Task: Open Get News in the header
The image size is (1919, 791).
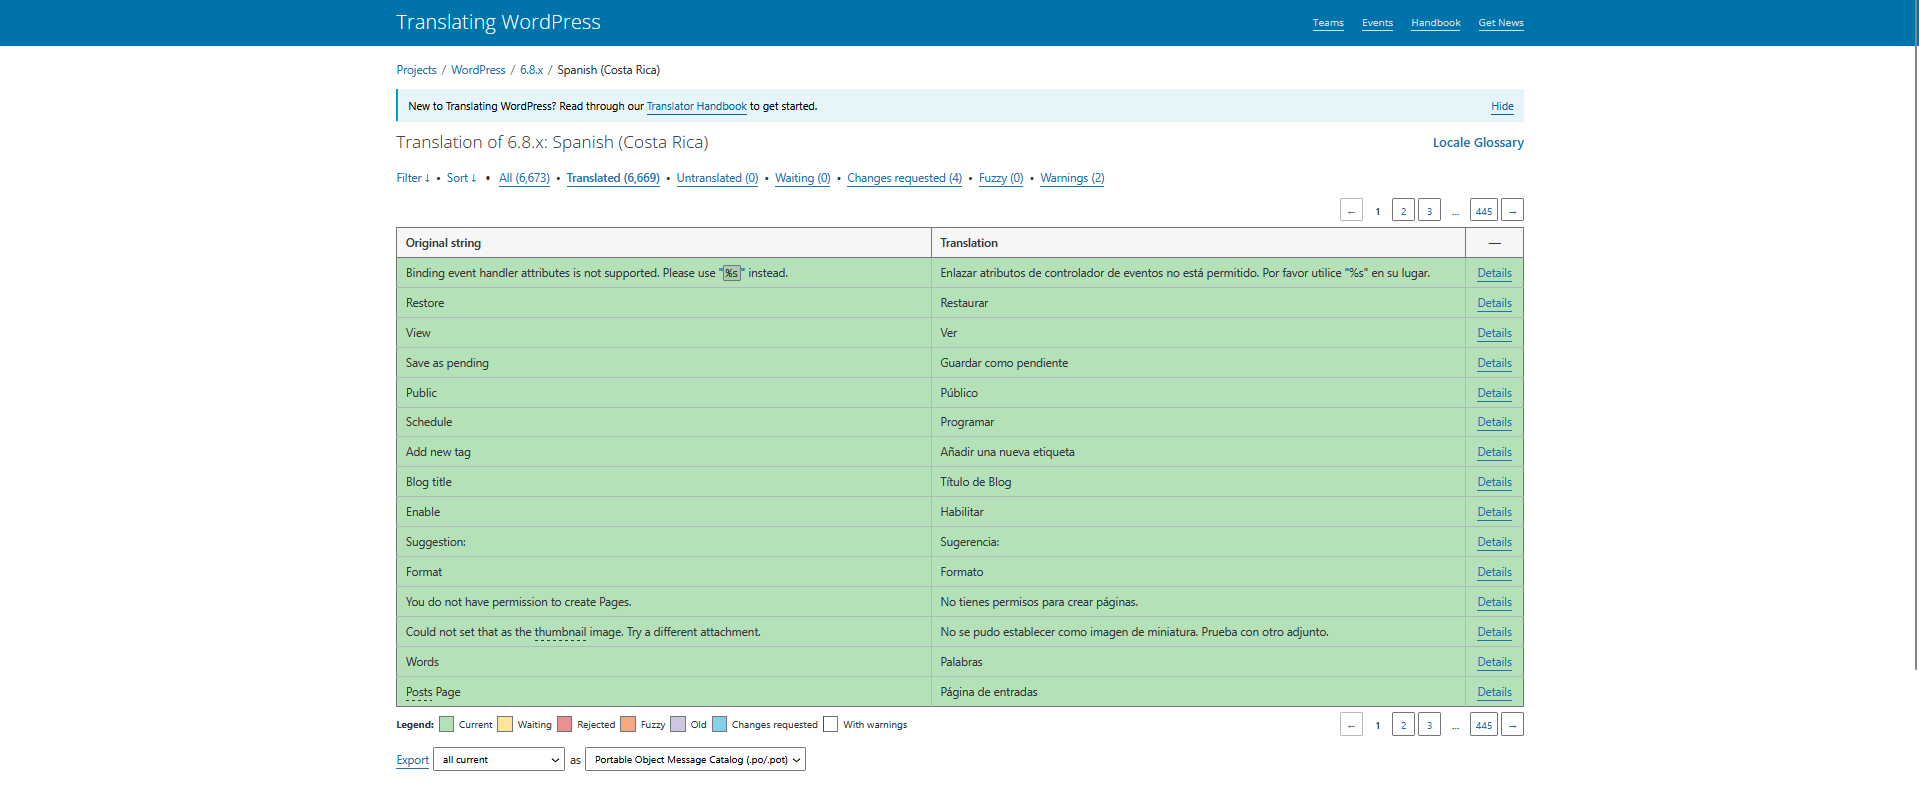Action: pos(1501,23)
